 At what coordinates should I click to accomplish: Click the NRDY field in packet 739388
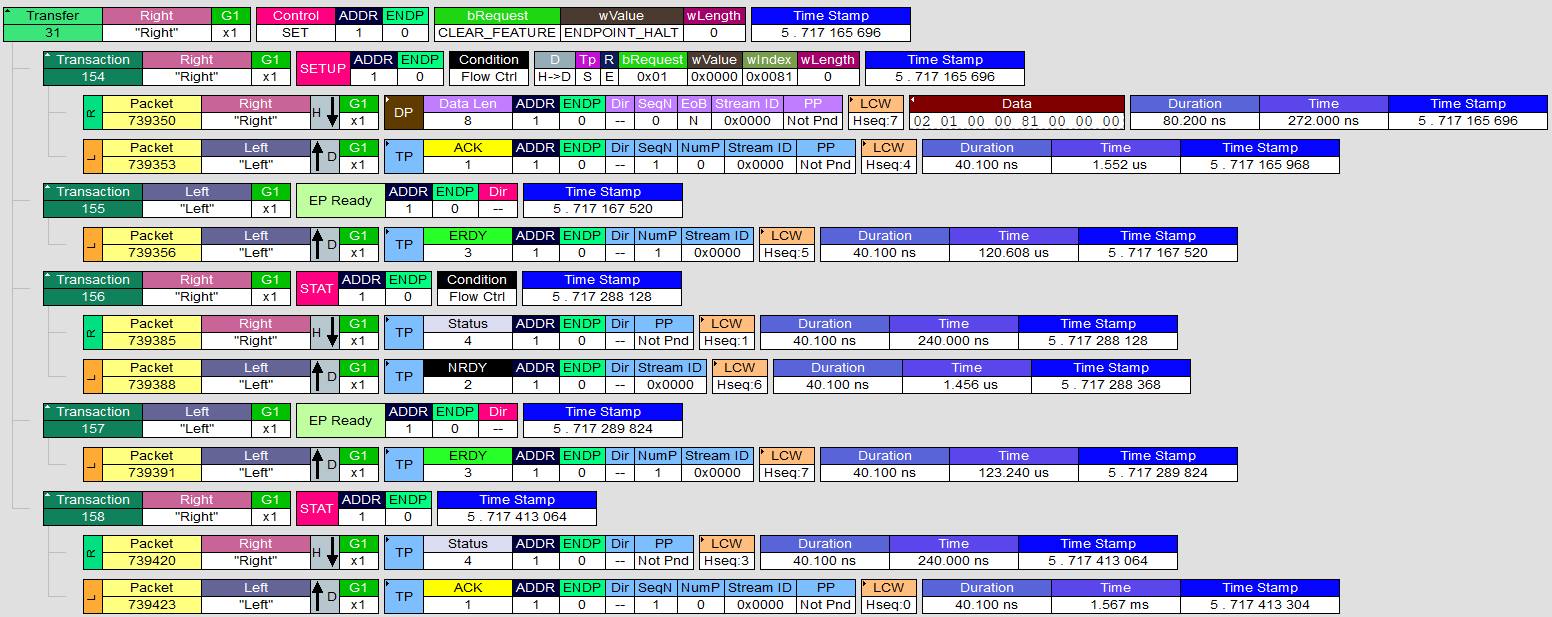pyautogui.click(x=468, y=376)
